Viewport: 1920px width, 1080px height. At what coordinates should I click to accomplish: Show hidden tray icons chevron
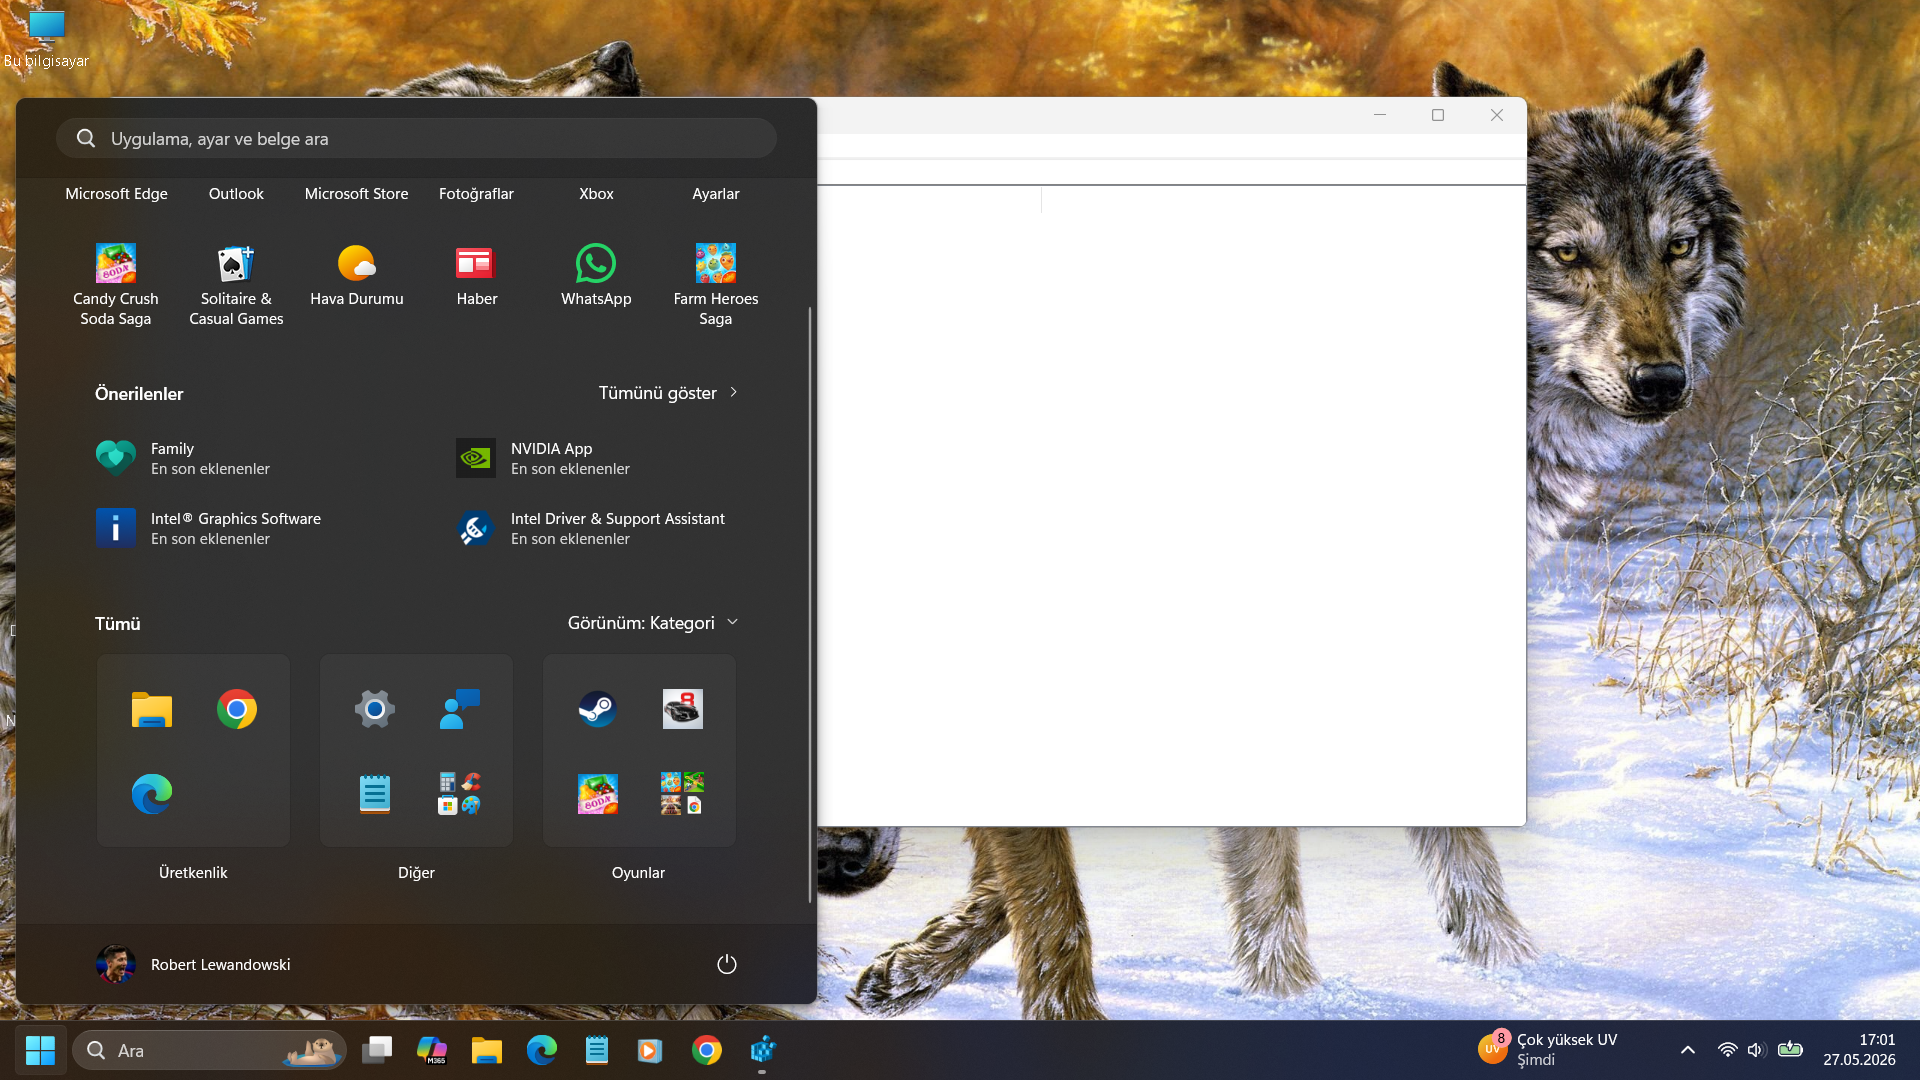(1688, 1050)
